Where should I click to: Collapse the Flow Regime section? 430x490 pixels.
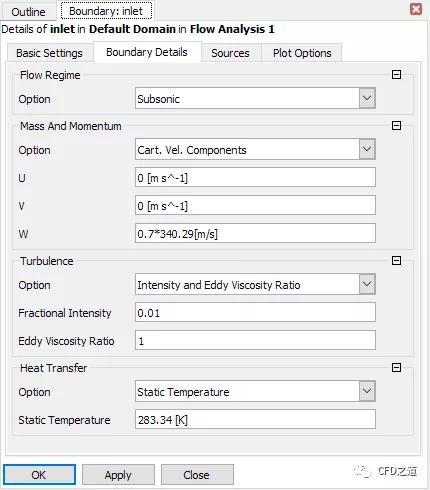coord(396,74)
